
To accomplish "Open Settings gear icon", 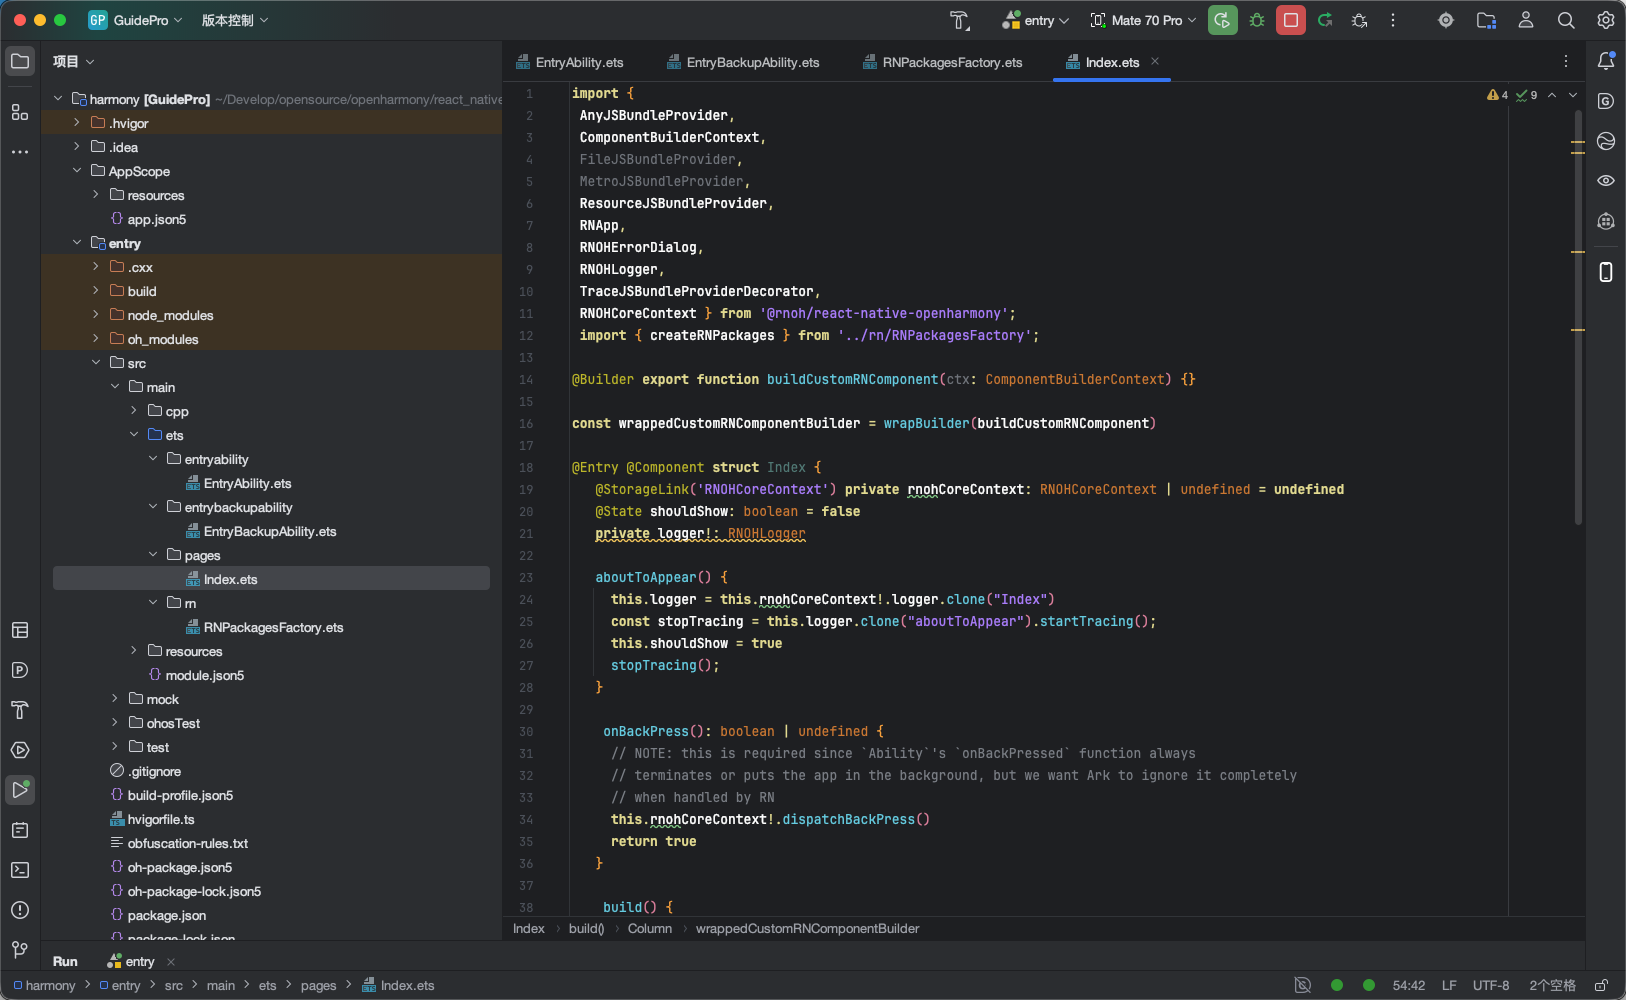I will pos(1606,20).
